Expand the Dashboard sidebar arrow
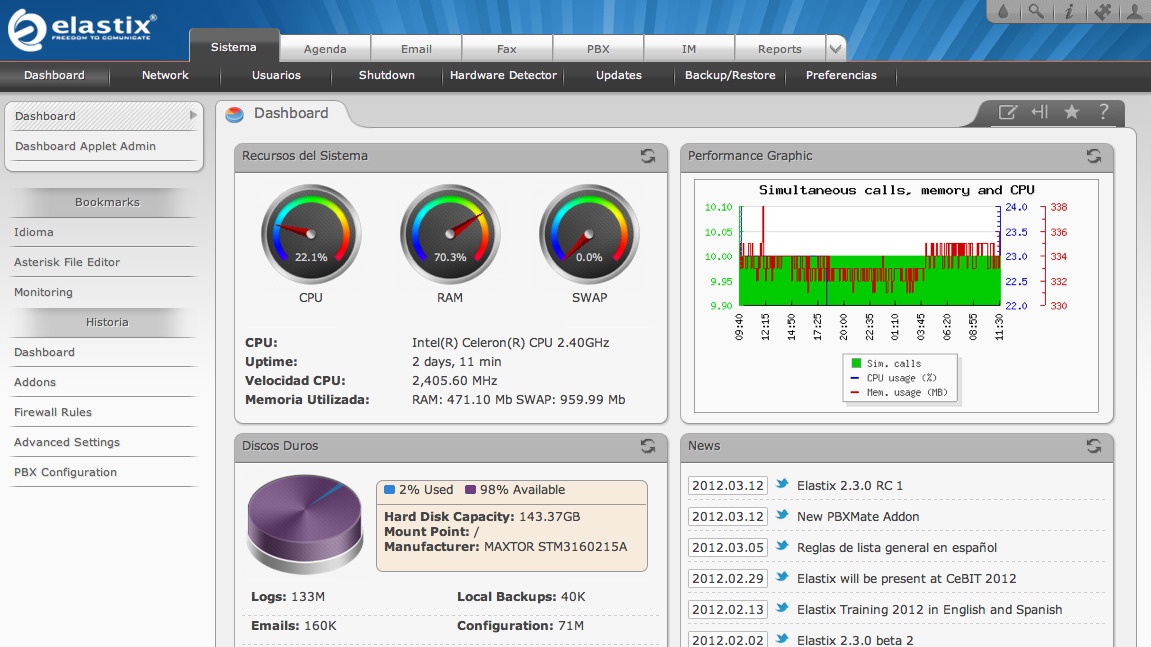The image size is (1151, 647). pos(192,115)
